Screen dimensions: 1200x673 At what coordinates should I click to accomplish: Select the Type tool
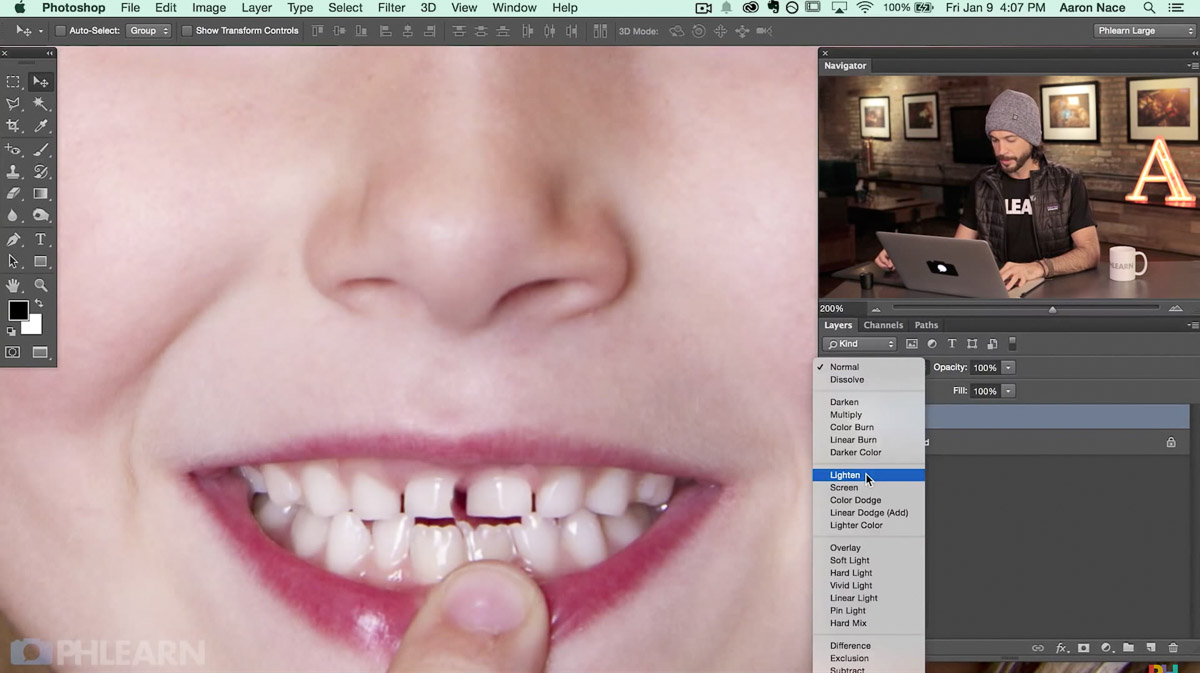click(40, 238)
